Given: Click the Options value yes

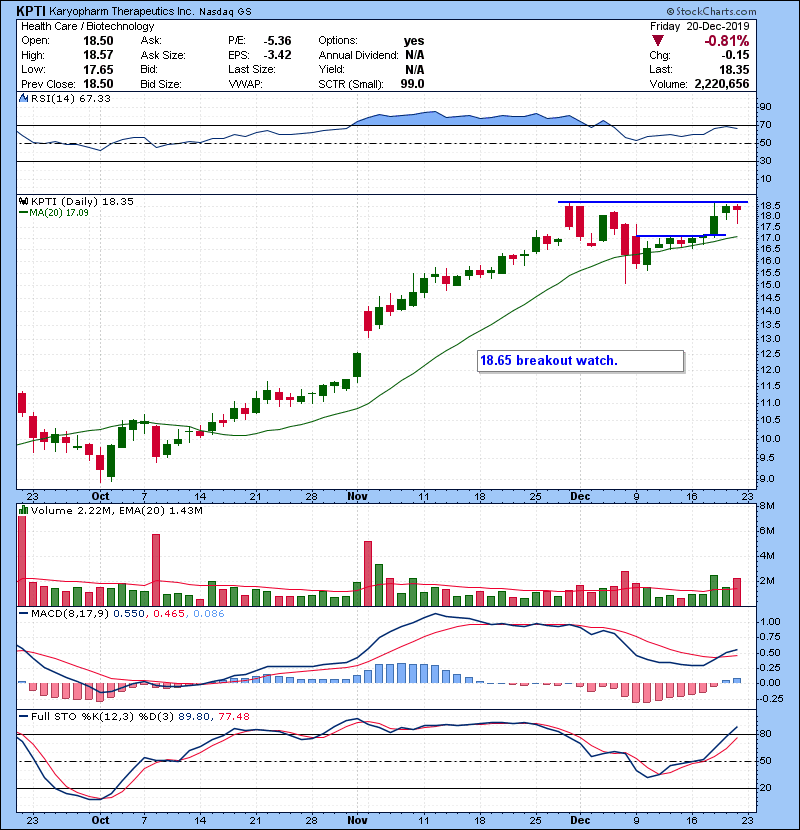Looking at the screenshot, I should click(x=414, y=41).
